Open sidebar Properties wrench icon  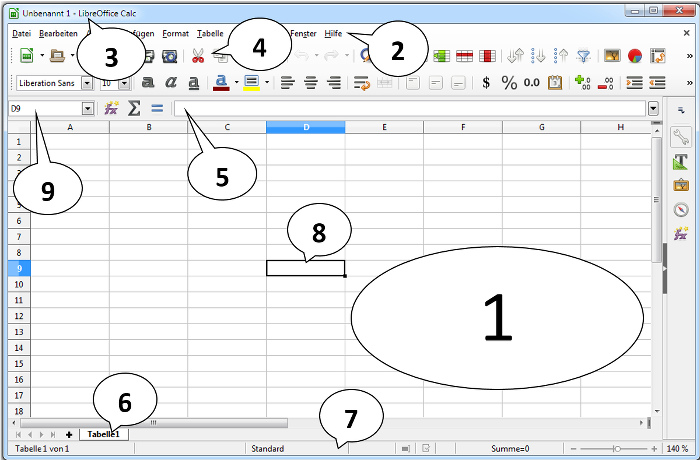tap(681, 137)
